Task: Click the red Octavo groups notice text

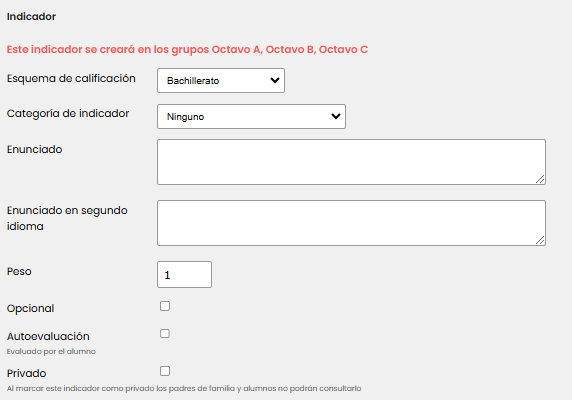Action: tap(187, 49)
